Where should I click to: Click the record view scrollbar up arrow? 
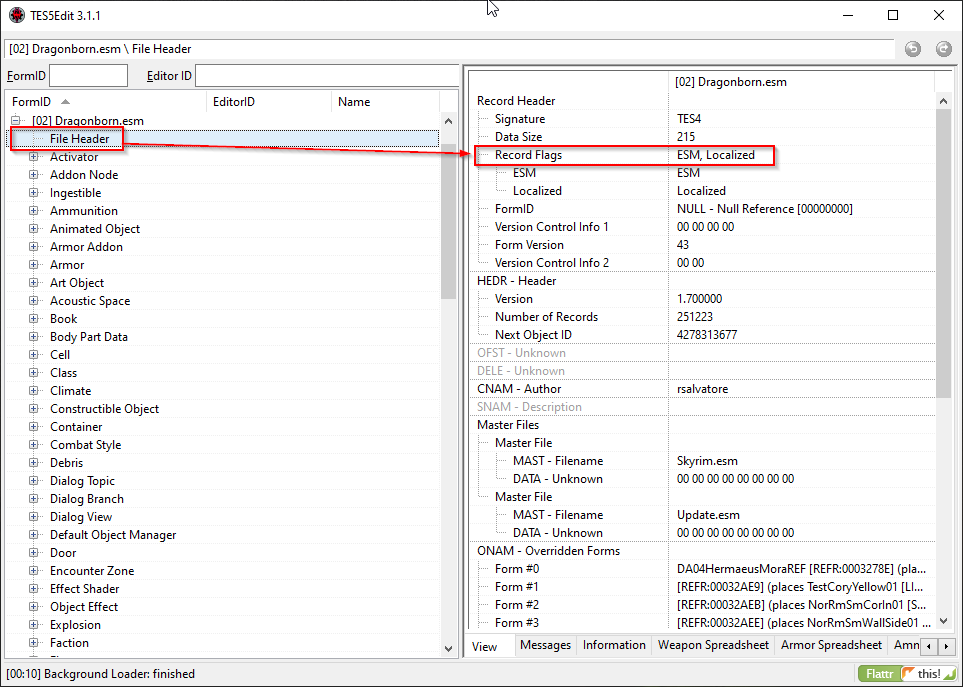[x=943, y=101]
